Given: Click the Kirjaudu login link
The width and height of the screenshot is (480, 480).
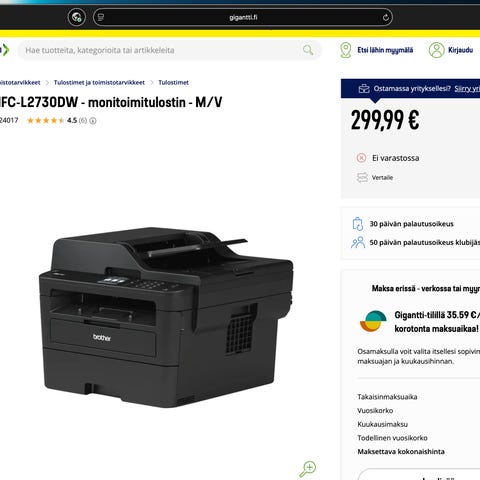Looking at the screenshot, I should coord(460,50).
